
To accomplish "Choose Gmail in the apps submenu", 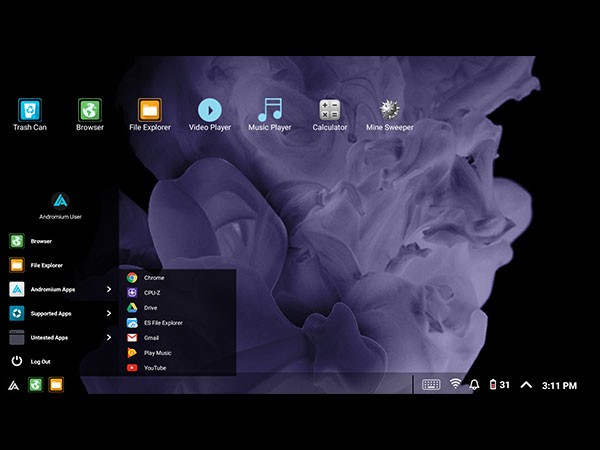I will tap(151, 338).
